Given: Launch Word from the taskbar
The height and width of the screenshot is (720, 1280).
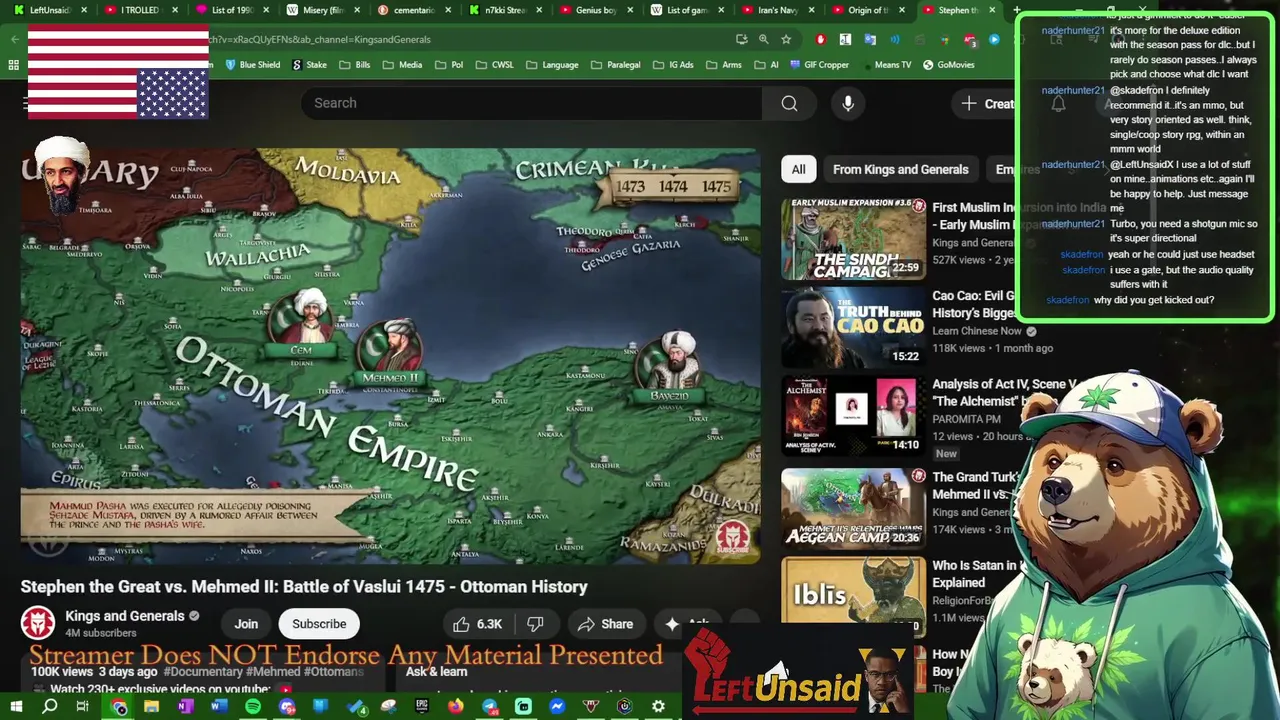Looking at the screenshot, I should 219,707.
